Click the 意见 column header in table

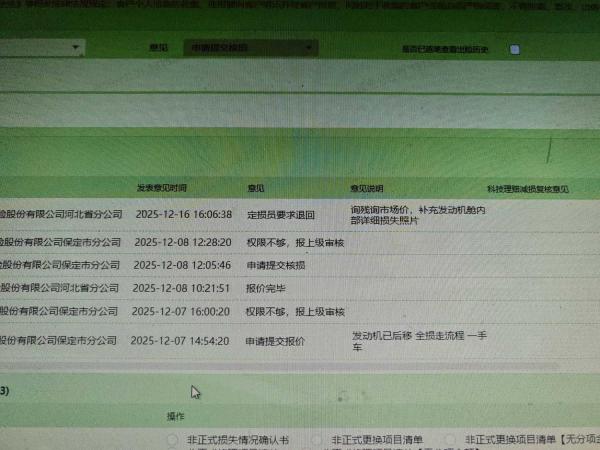click(256, 188)
